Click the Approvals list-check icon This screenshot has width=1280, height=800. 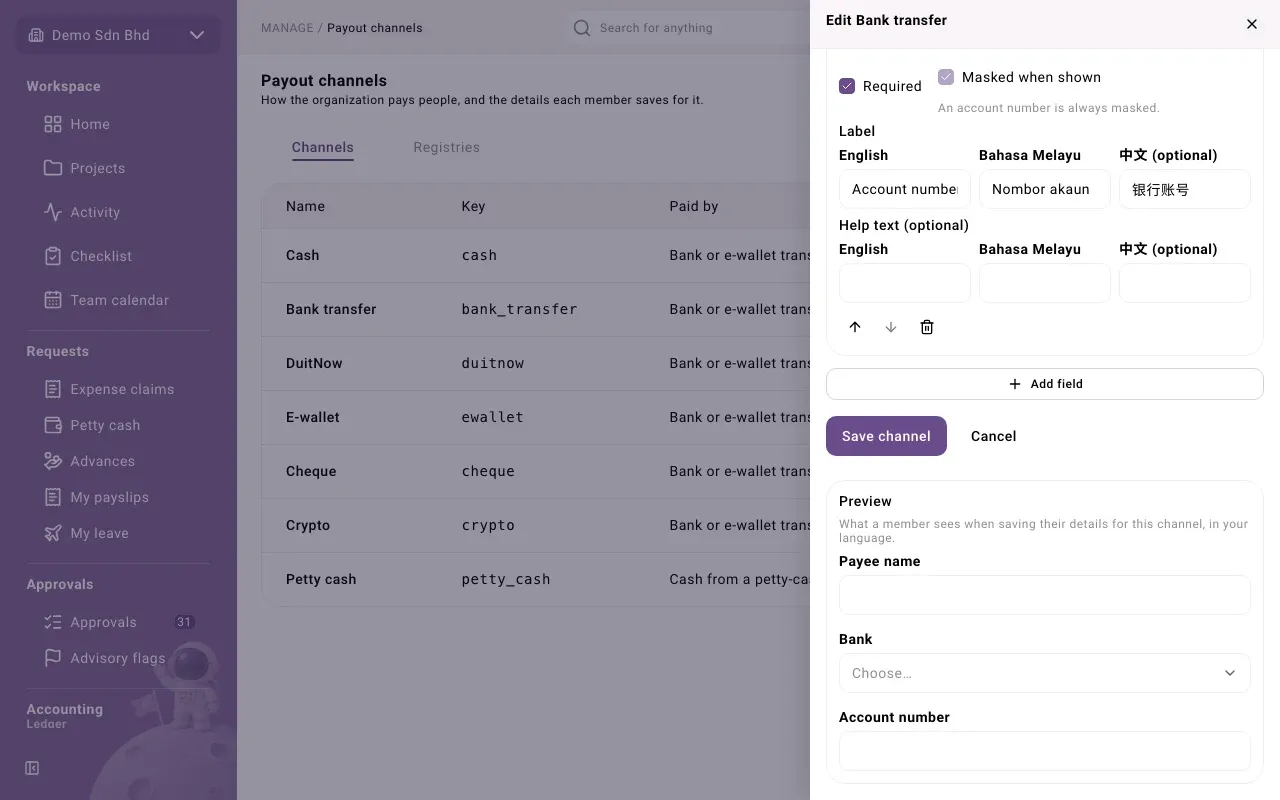(53, 622)
